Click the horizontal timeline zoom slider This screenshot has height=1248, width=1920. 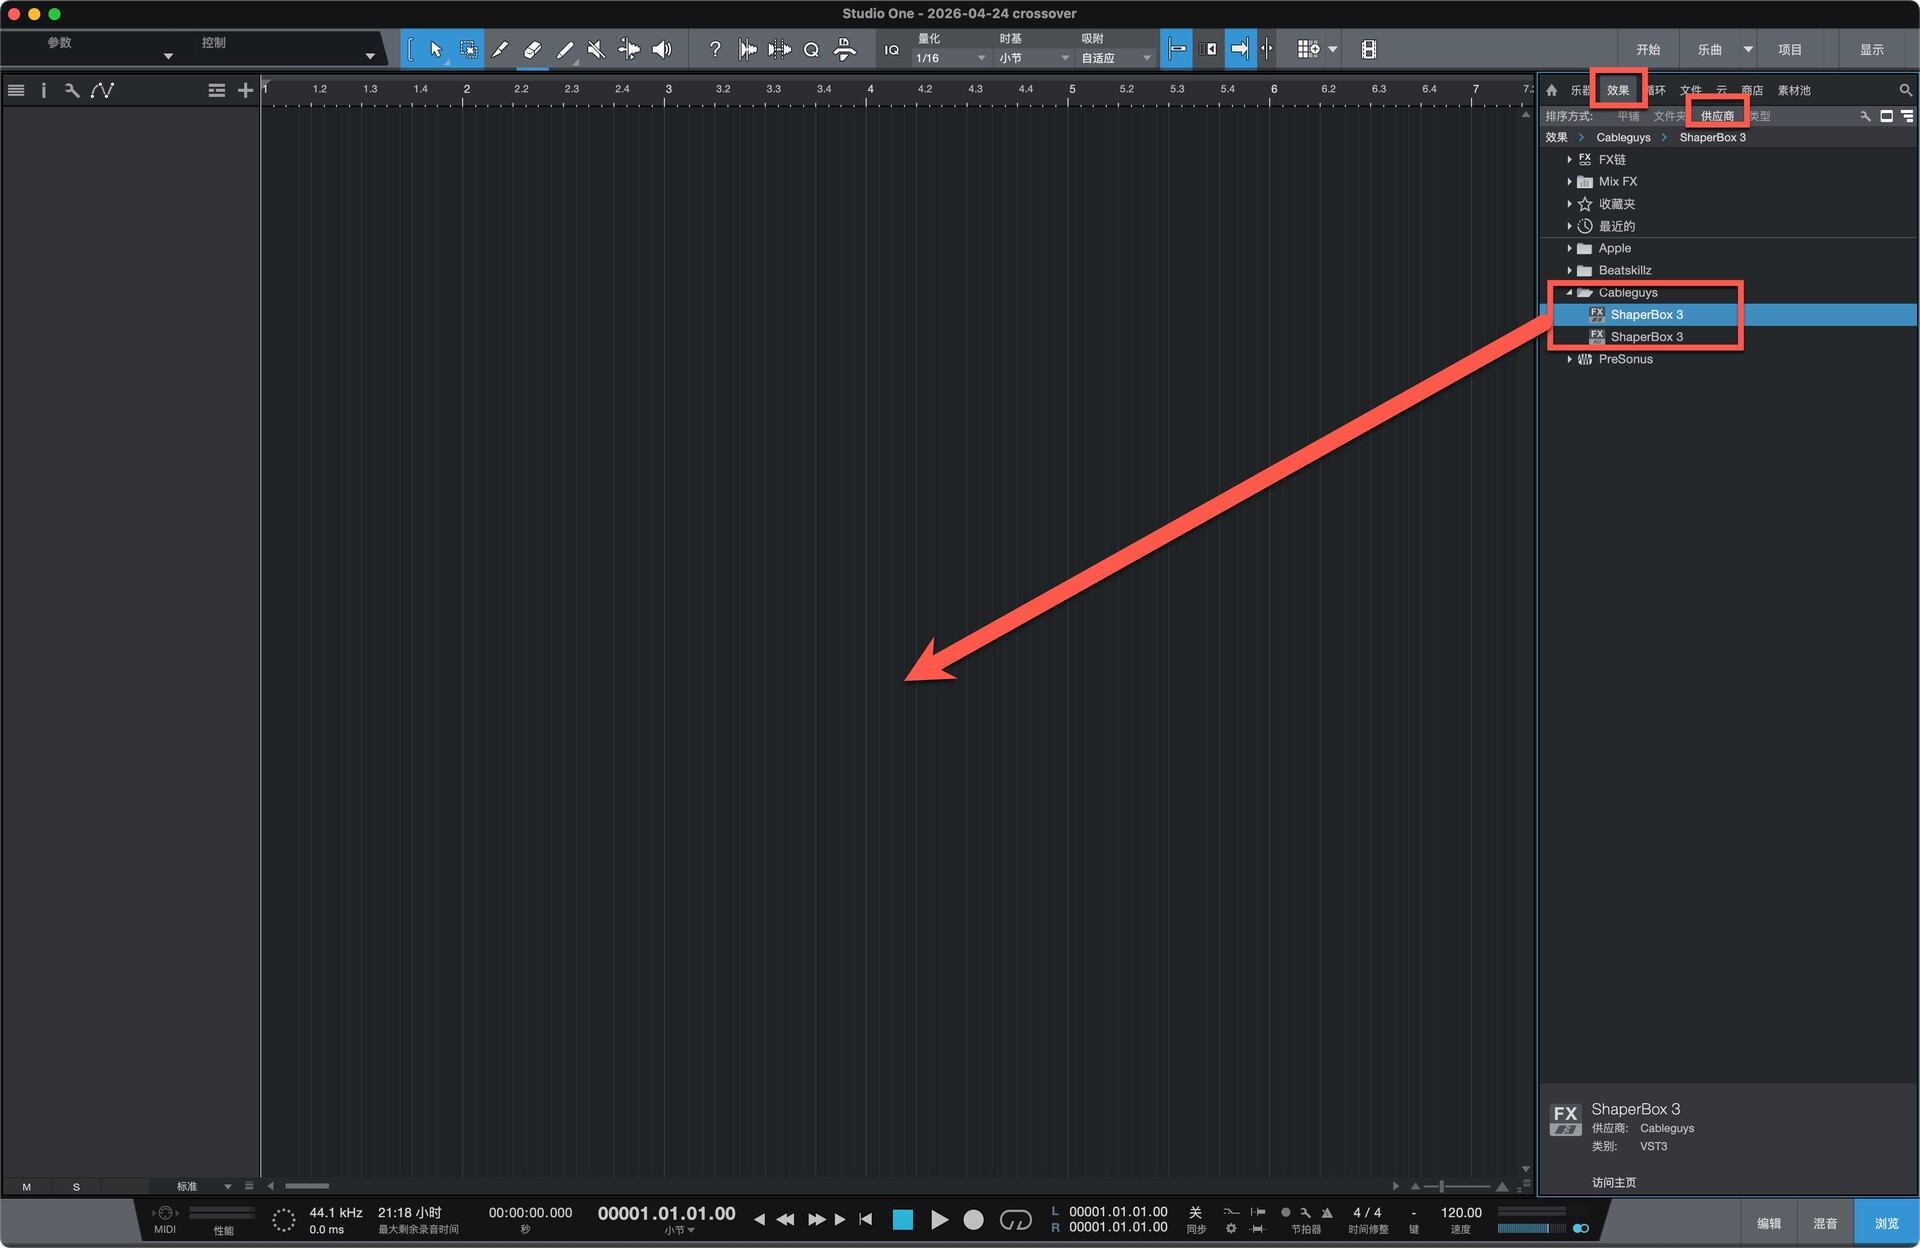pos(1441,1186)
